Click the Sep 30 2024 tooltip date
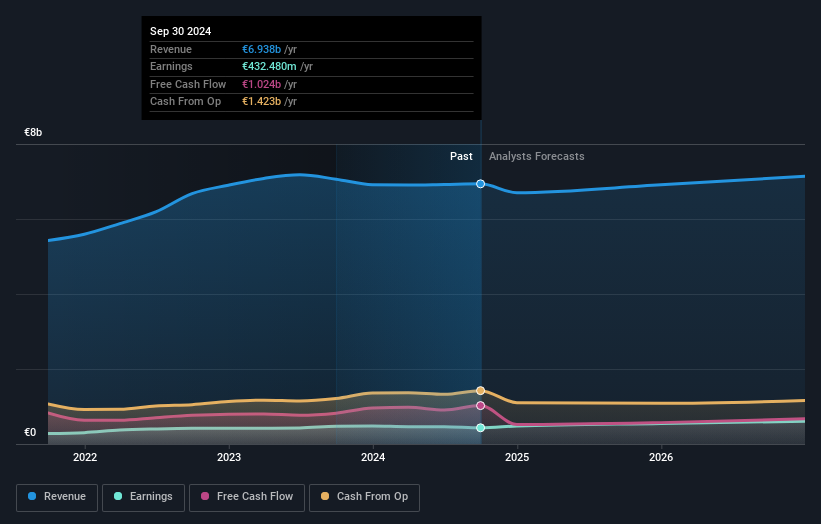 pyautogui.click(x=181, y=31)
